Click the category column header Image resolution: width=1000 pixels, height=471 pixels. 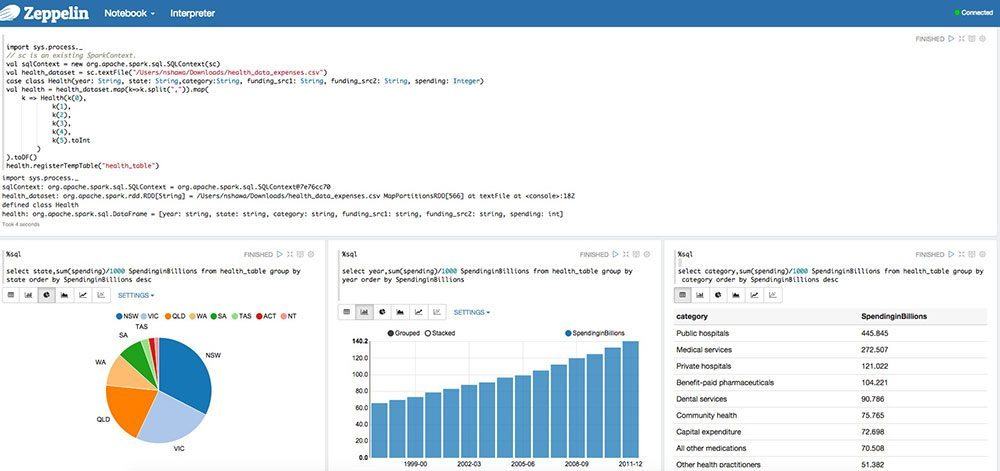[692, 316]
